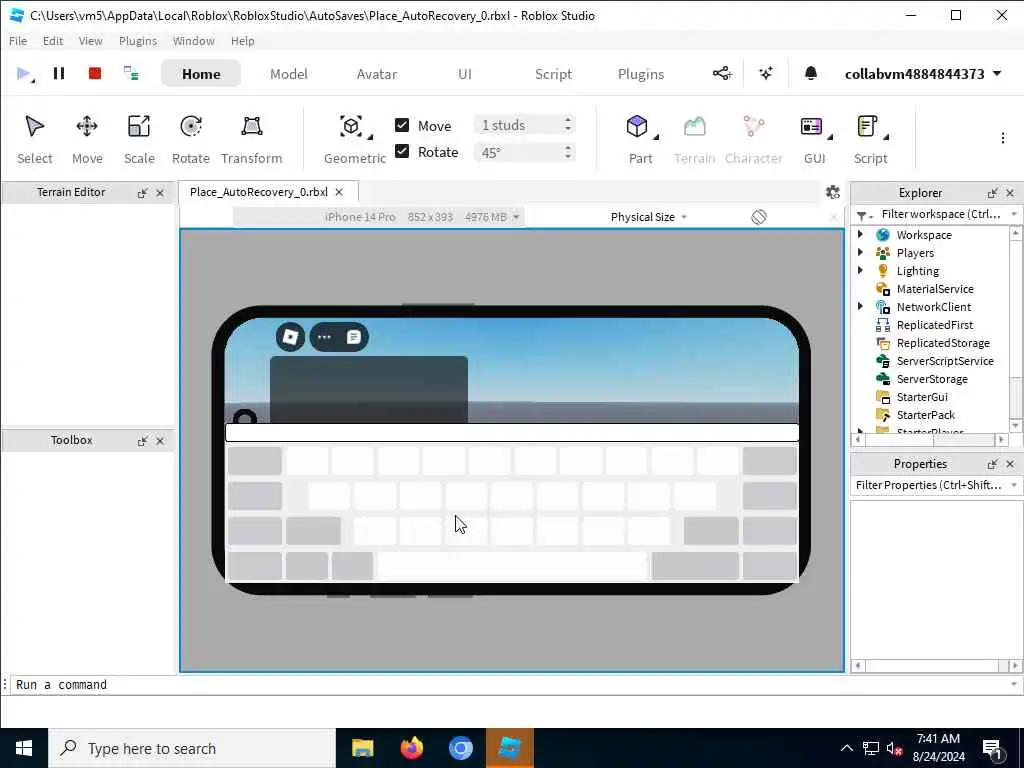This screenshot has height=768, width=1024.
Task: Close the Terrain Editor panel
Action: tap(160, 193)
